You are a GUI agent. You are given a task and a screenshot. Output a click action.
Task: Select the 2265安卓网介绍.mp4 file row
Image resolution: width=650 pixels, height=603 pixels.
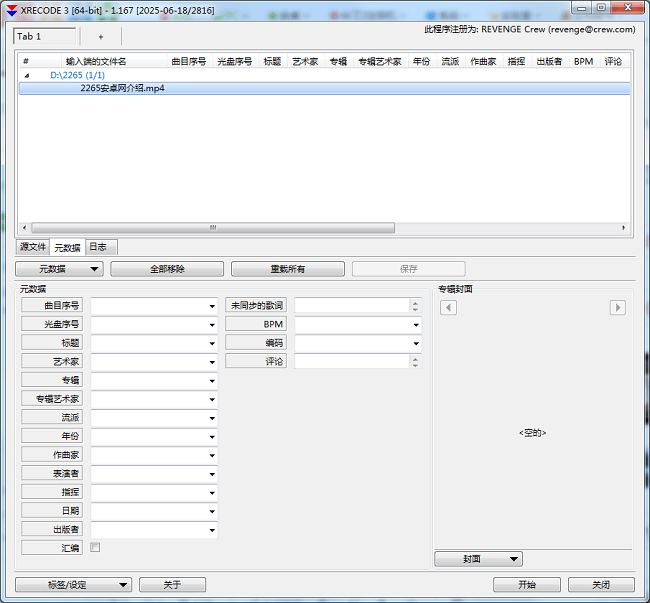click(x=122, y=88)
